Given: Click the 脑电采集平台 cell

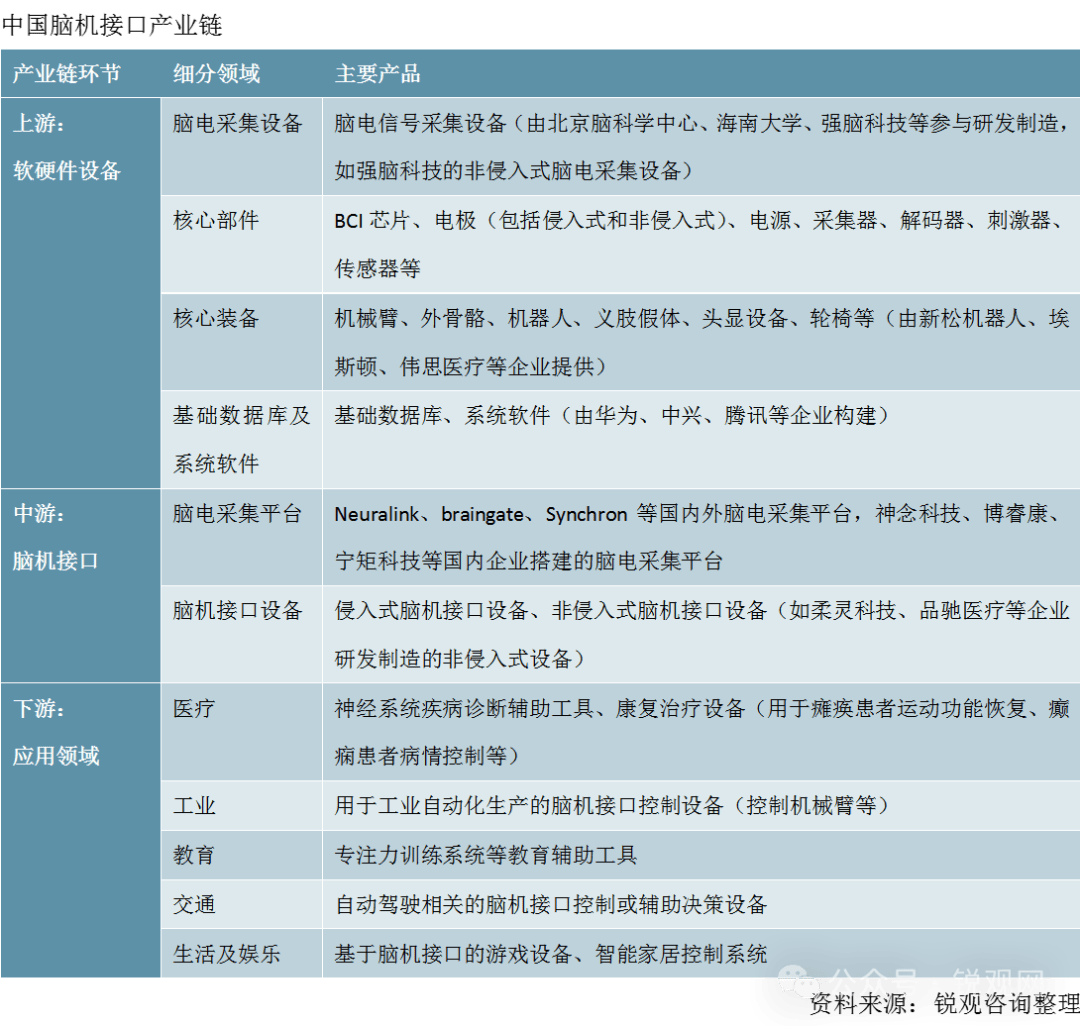Looking at the screenshot, I should coord(237,513).
